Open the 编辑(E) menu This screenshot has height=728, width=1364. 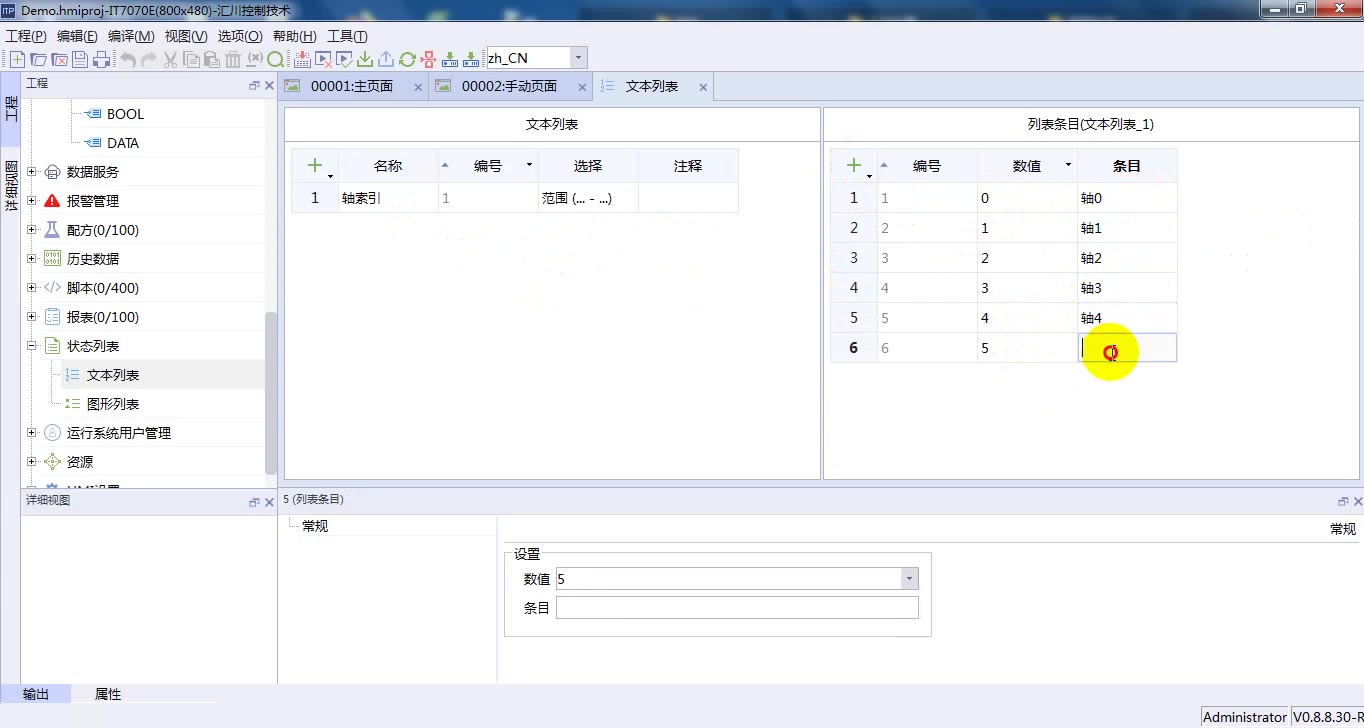tap(77, 36)
